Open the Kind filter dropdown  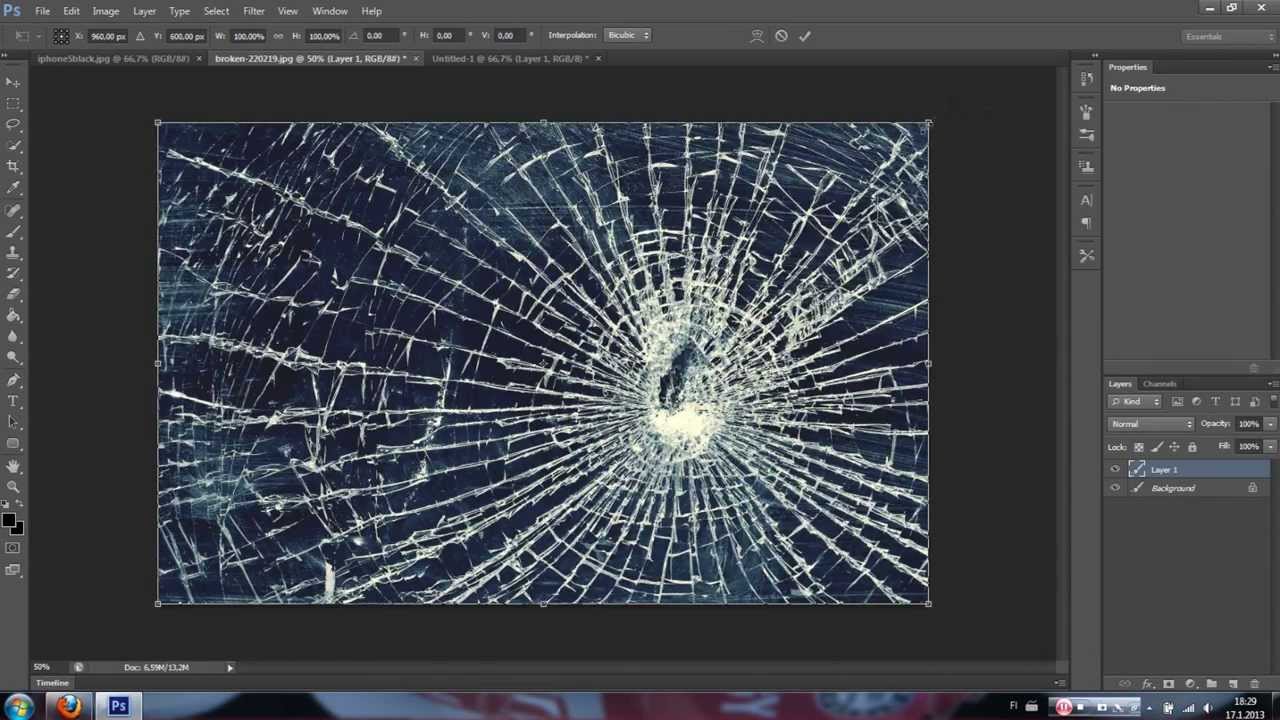pyautogui.click(x=1136, y=402)
